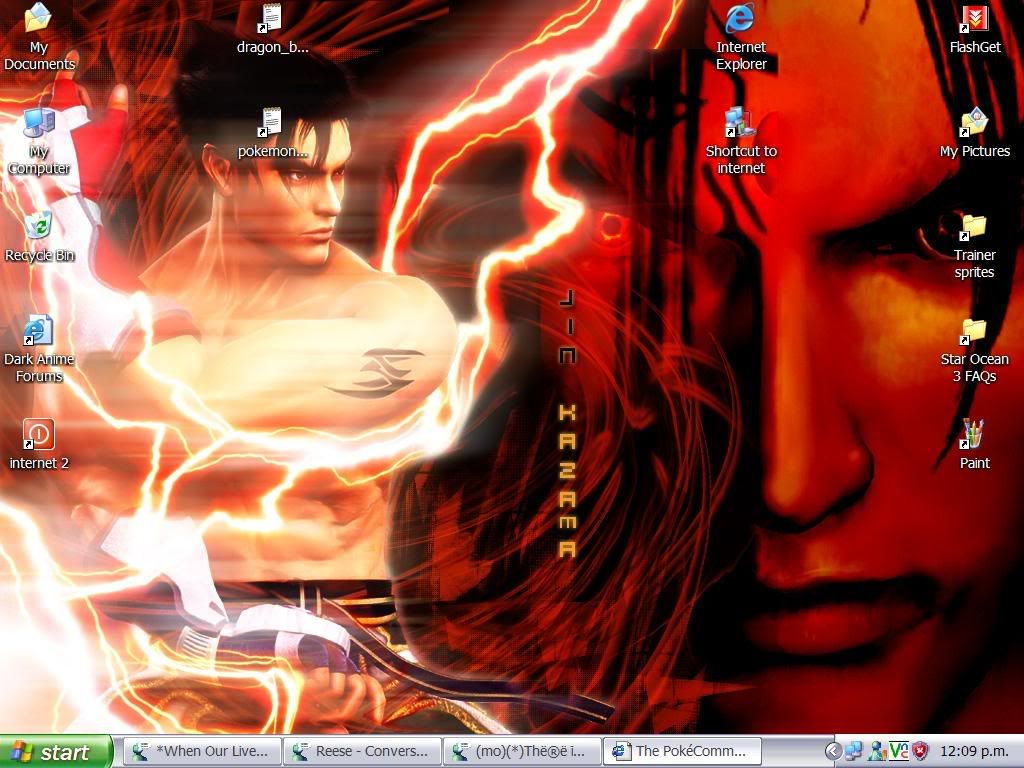Select the dragon_b... notepad shortcut

point(272,28)
